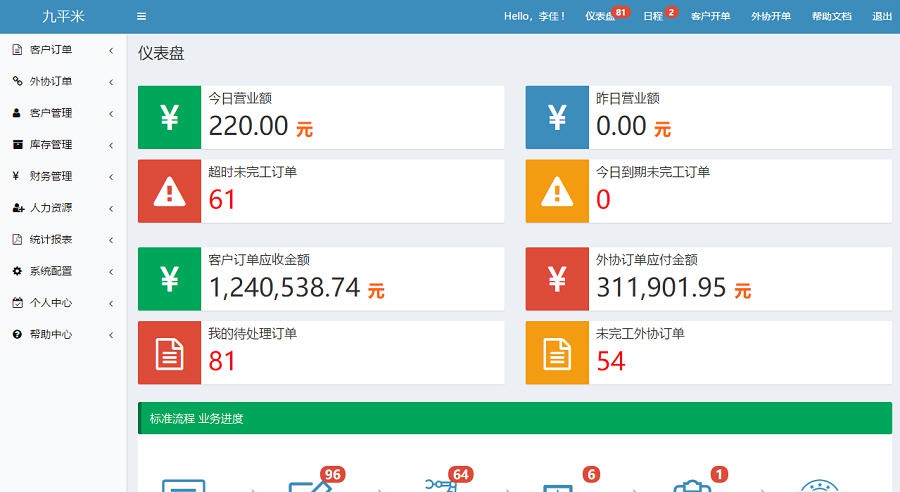
Task: Click the workflow step icon with badge 1
Action: click(692, 486)
